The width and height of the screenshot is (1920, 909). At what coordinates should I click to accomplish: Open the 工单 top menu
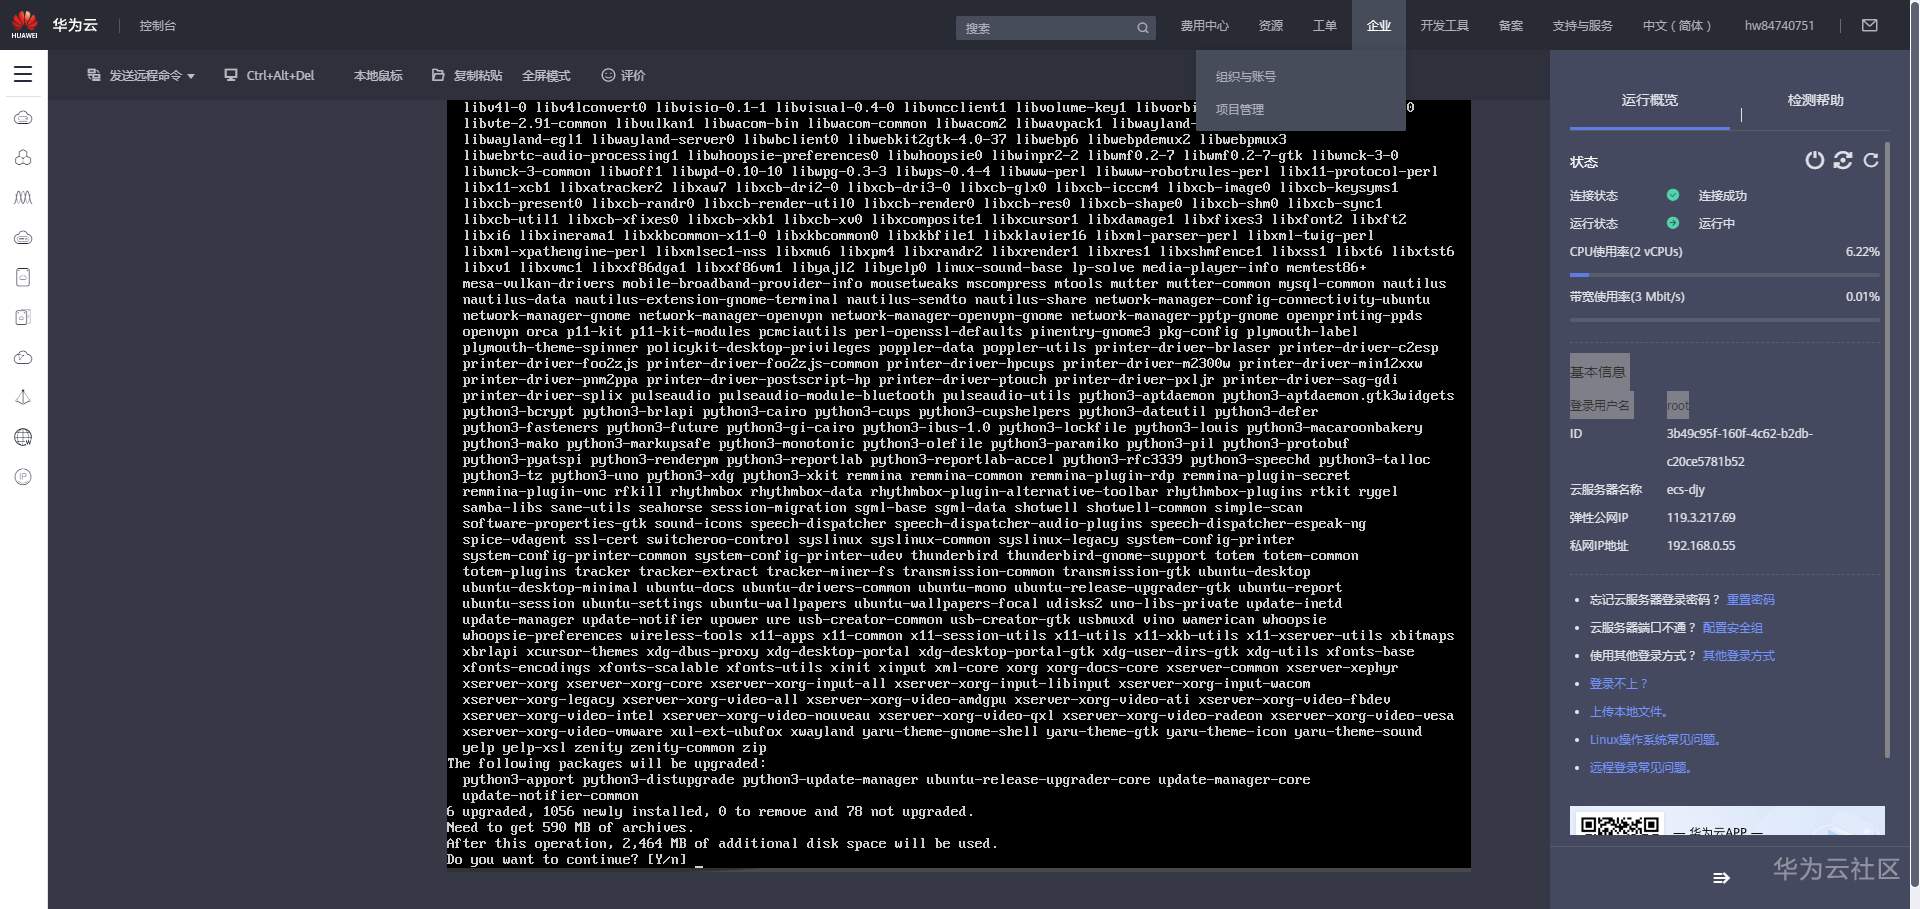(x=1325, y=26)
